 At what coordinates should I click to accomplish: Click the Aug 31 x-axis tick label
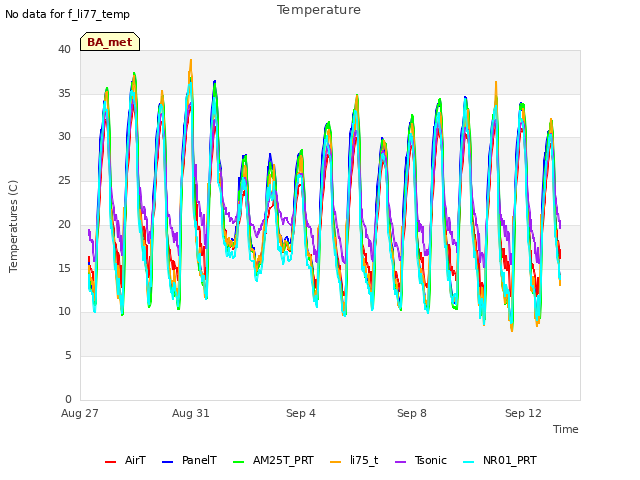(x=191, y=413)
